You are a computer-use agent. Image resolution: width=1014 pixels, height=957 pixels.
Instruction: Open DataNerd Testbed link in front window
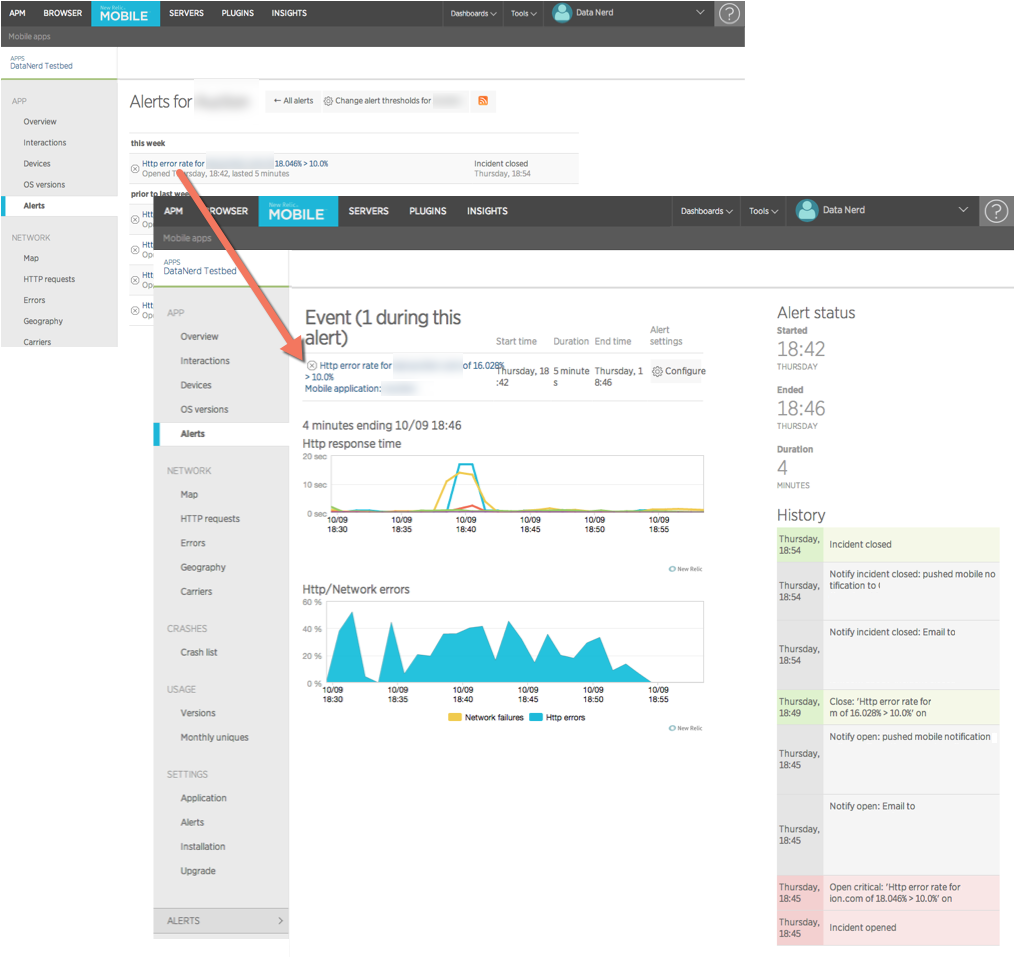(200, 271)
